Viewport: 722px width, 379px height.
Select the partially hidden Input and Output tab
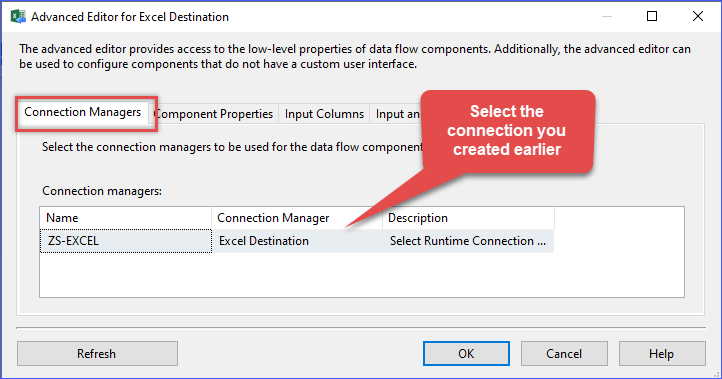[396, 114]
